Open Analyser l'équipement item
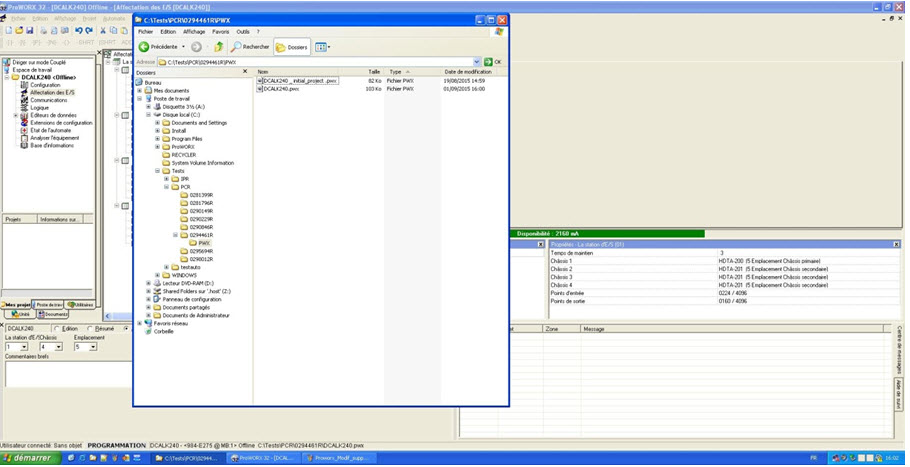 click(x=55, y=138)
